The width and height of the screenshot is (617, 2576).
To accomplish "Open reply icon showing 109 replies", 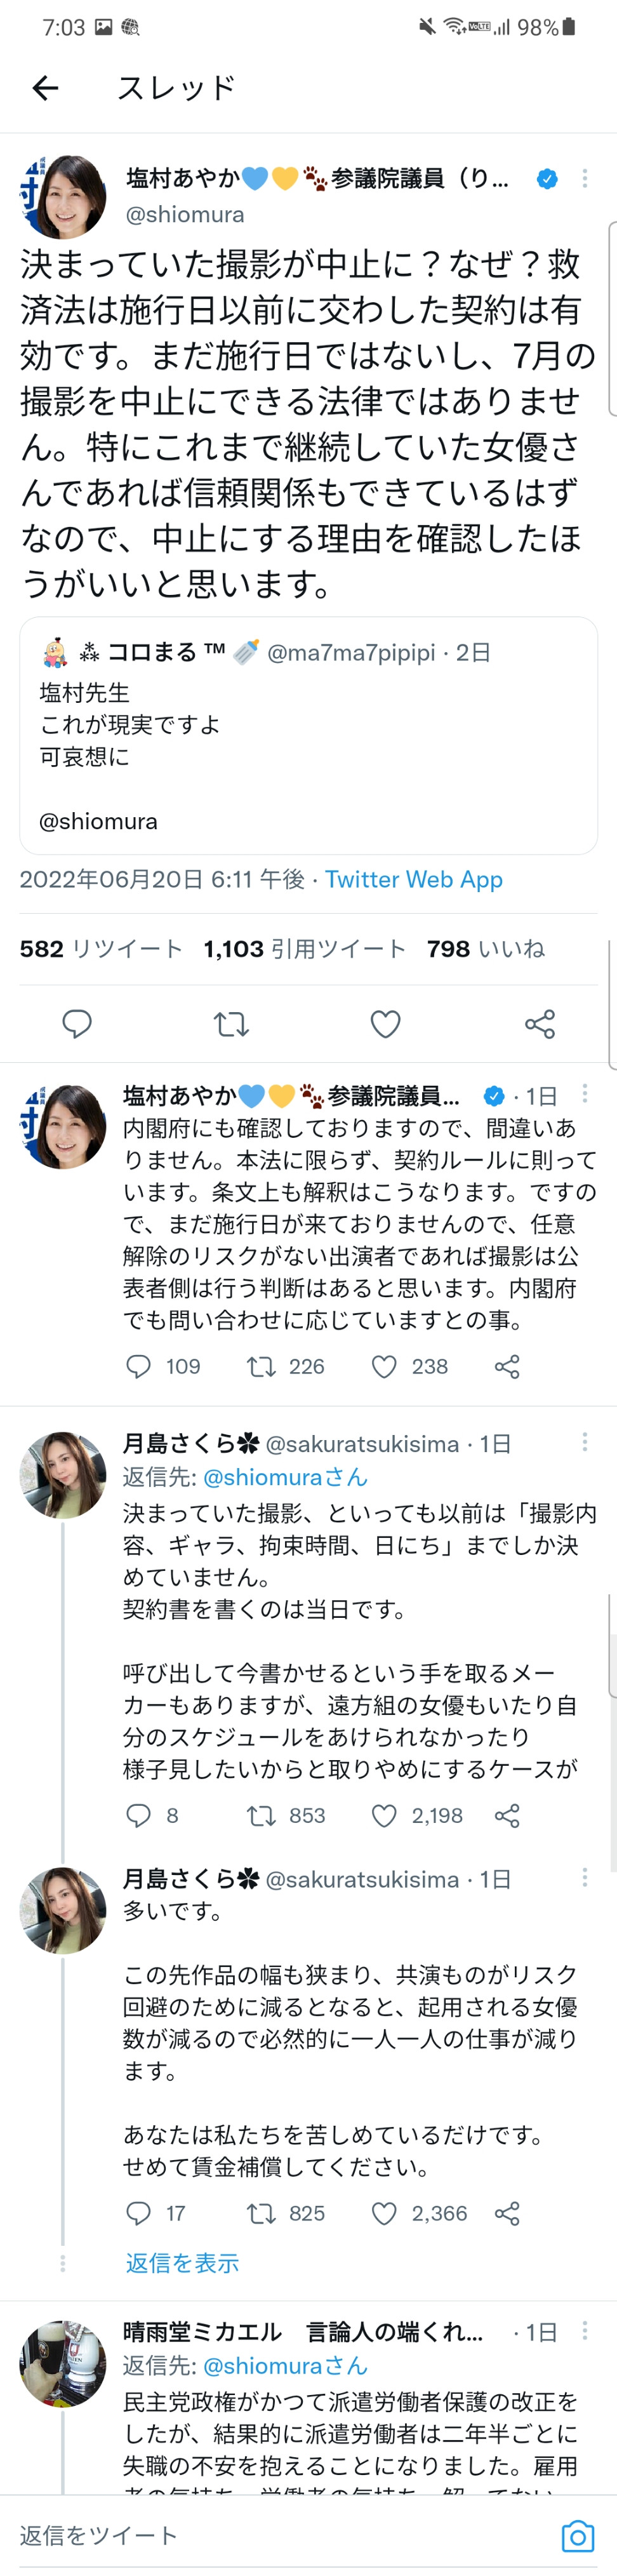I will click(x=138, y=1366).
